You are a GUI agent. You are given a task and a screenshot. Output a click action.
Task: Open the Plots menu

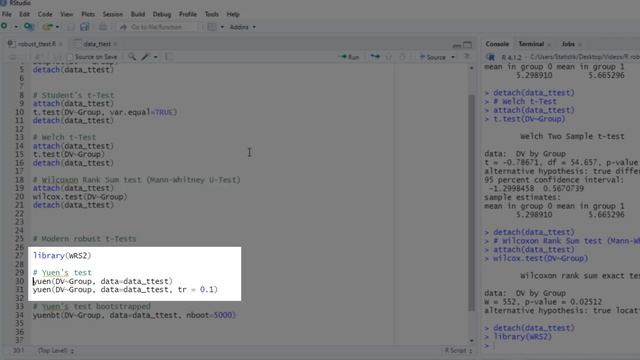click(x=88, y=14)
